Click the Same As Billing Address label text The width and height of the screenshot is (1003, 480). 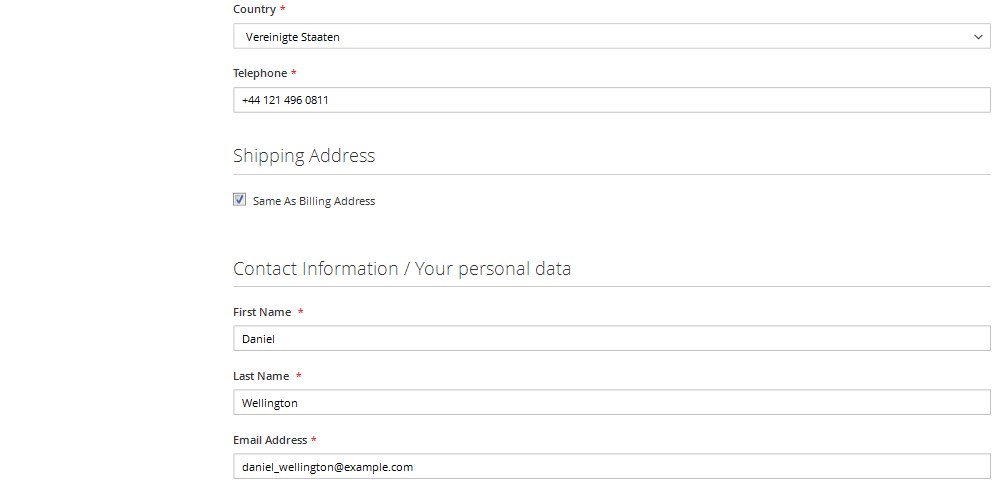[x=314, y=201]
